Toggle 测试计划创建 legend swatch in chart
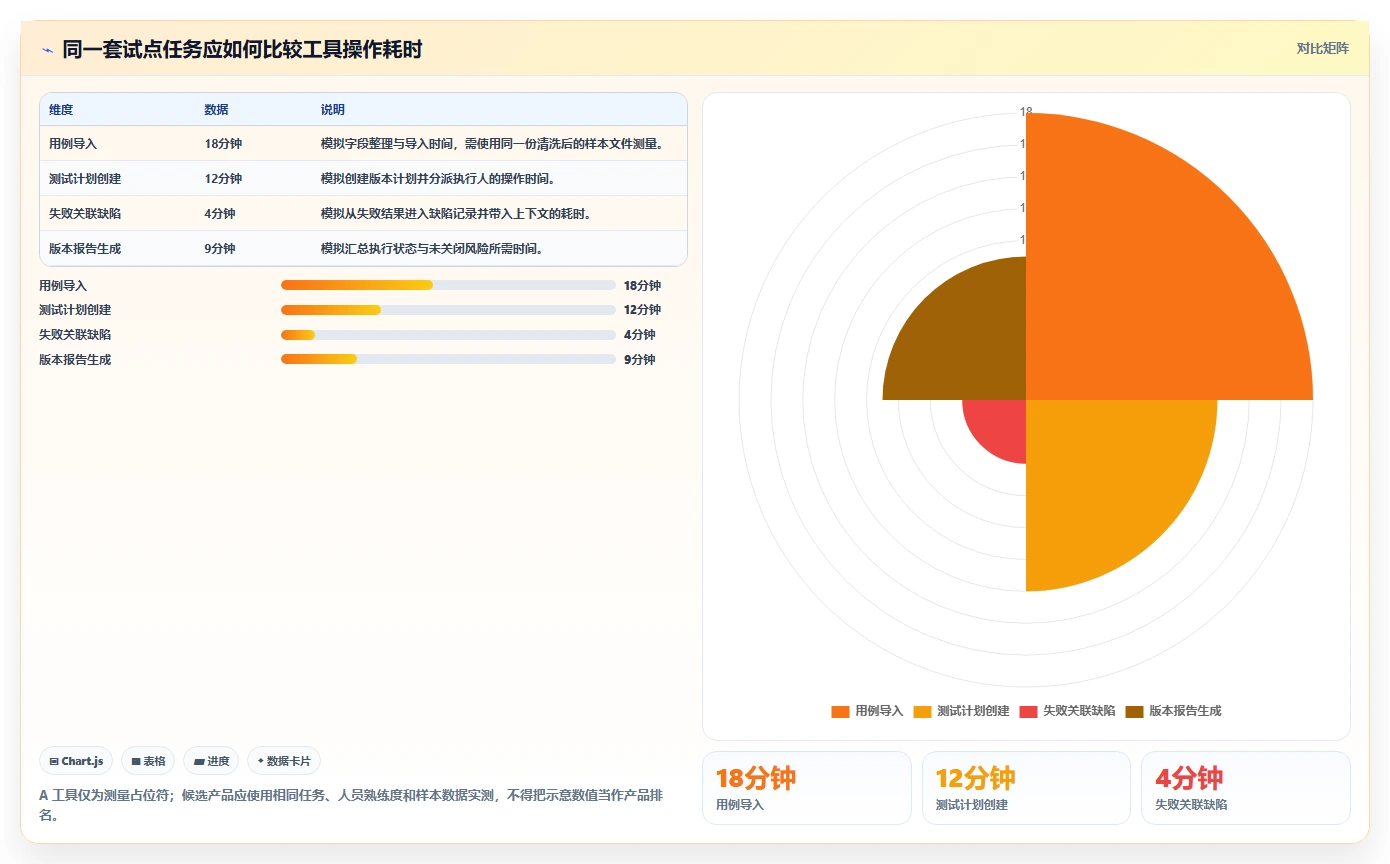Image resolution: width=1390 pixels, height=864 pixels. pos(922,711)
